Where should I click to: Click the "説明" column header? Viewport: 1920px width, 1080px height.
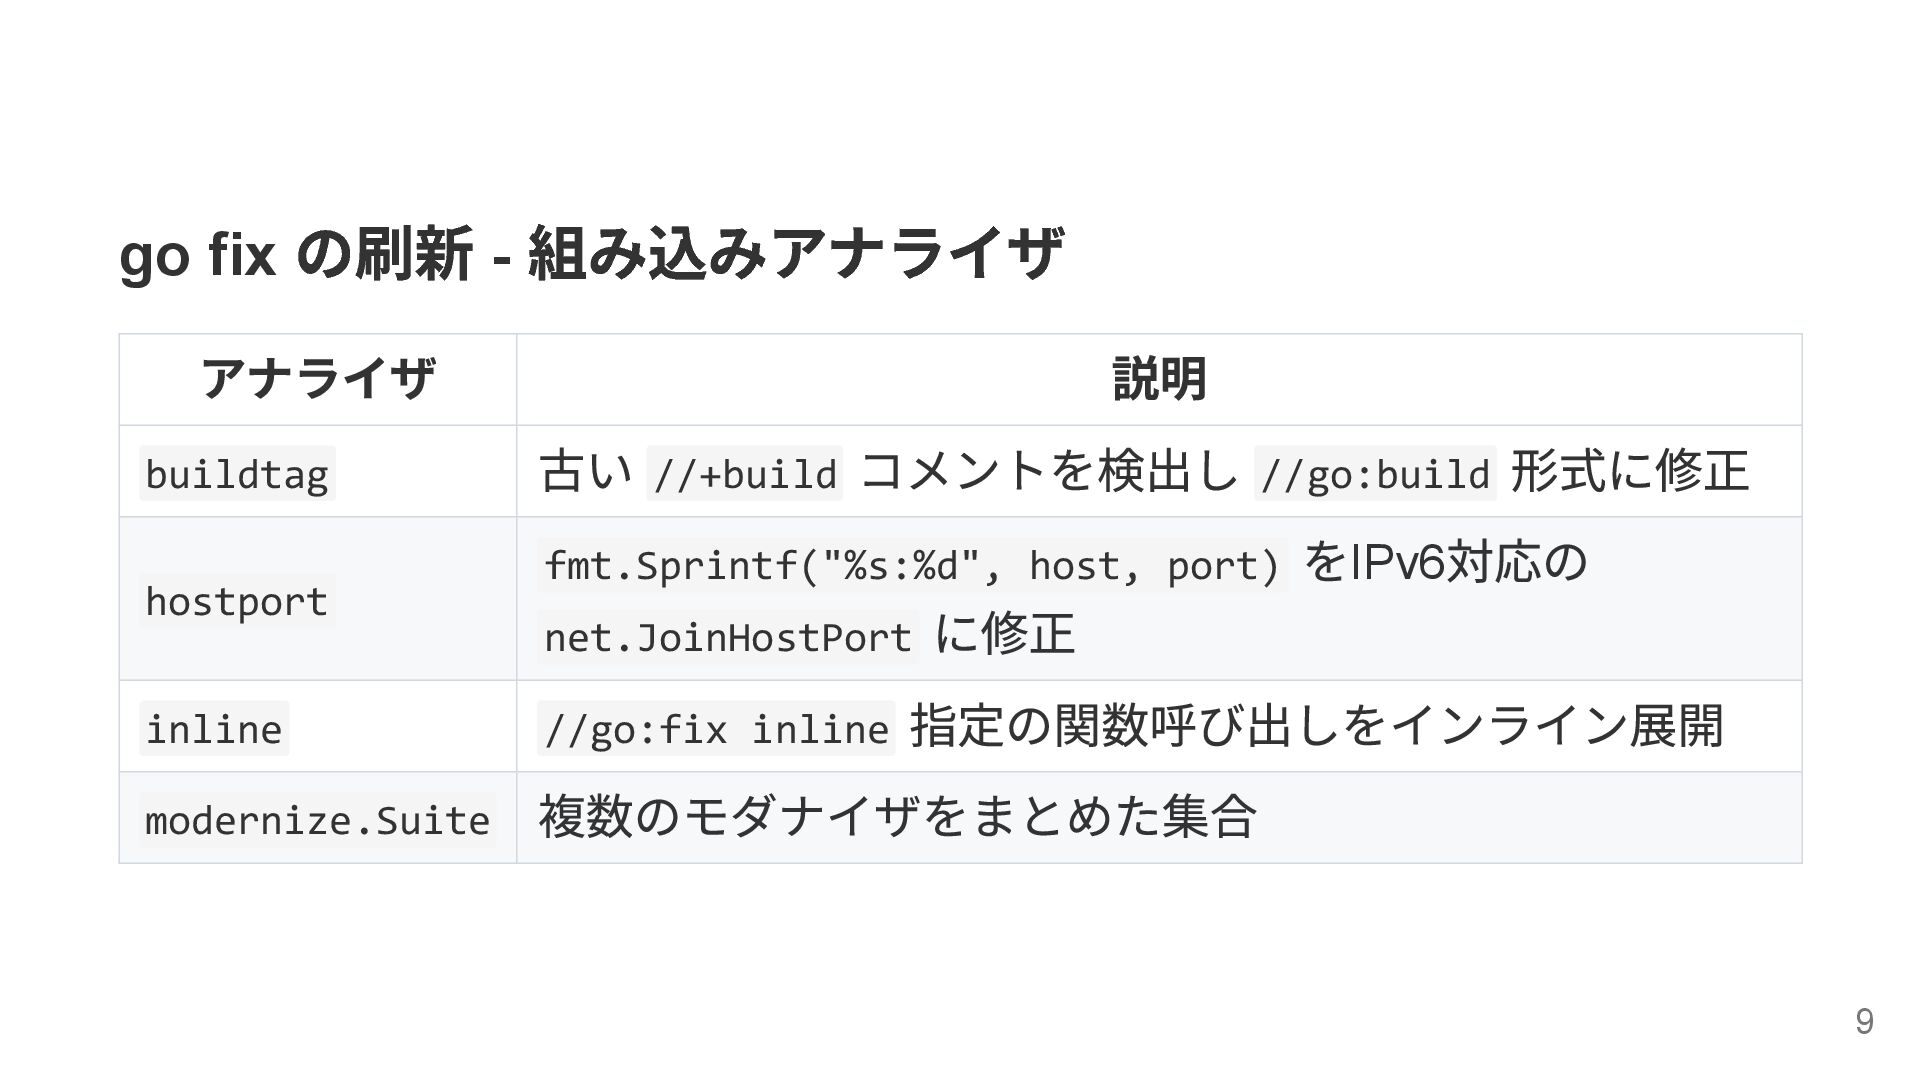click(x=1159, y=380)
